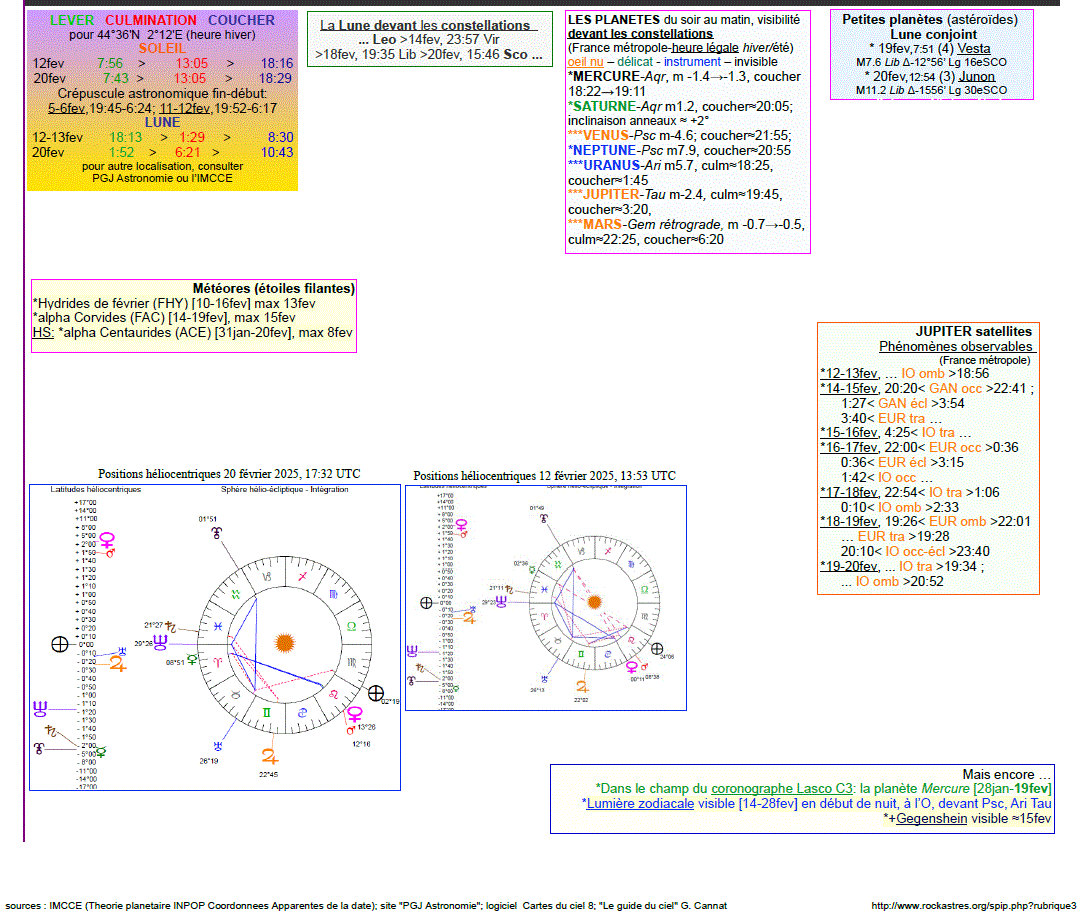Click the '*MERCURE' planet entry
This screenshot has height=919, width=1087.
[x=604, y=76]
